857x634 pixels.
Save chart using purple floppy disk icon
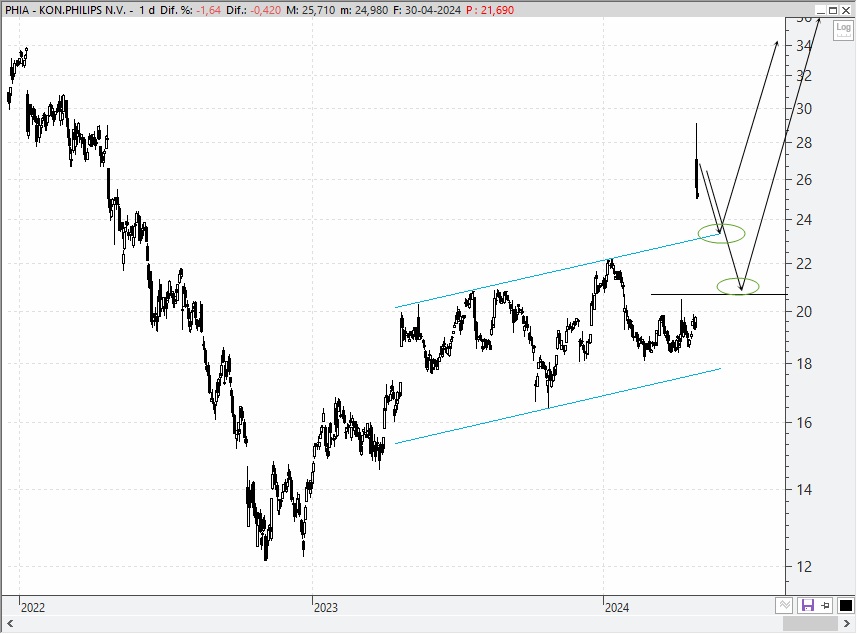(x=807, y=605)
